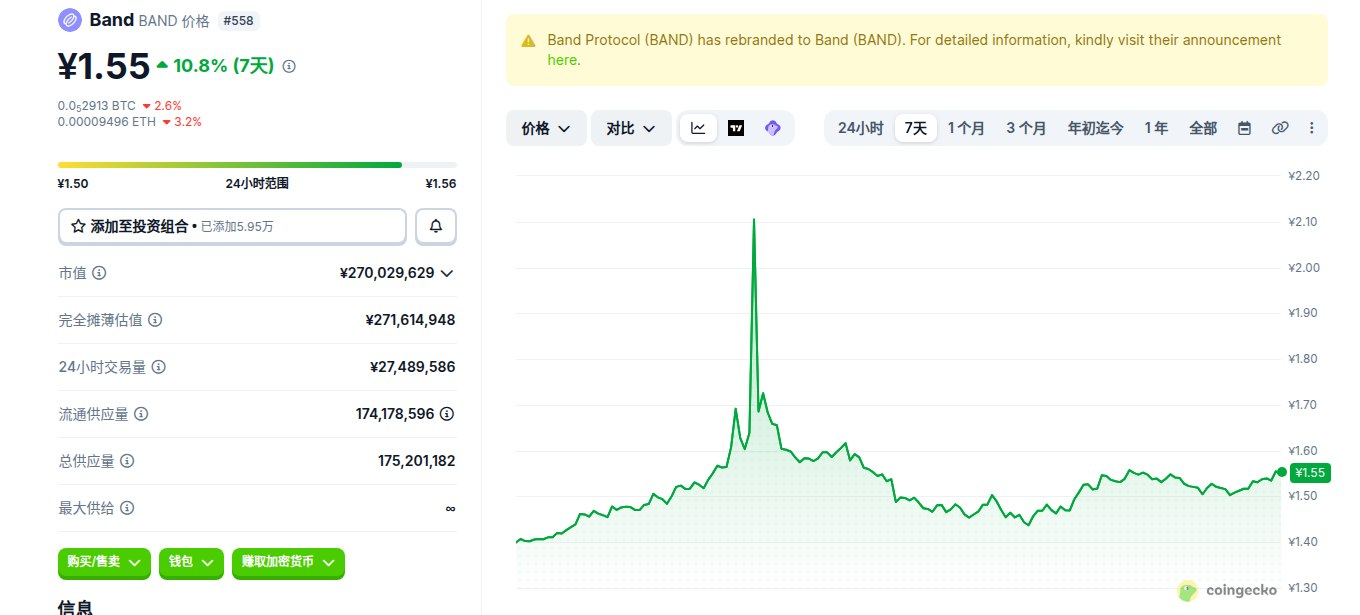Open the 赚取加密货币 dropdown
Viewport: 1360px width, 615px height.
pyautogui.click(x=288, y=563)
